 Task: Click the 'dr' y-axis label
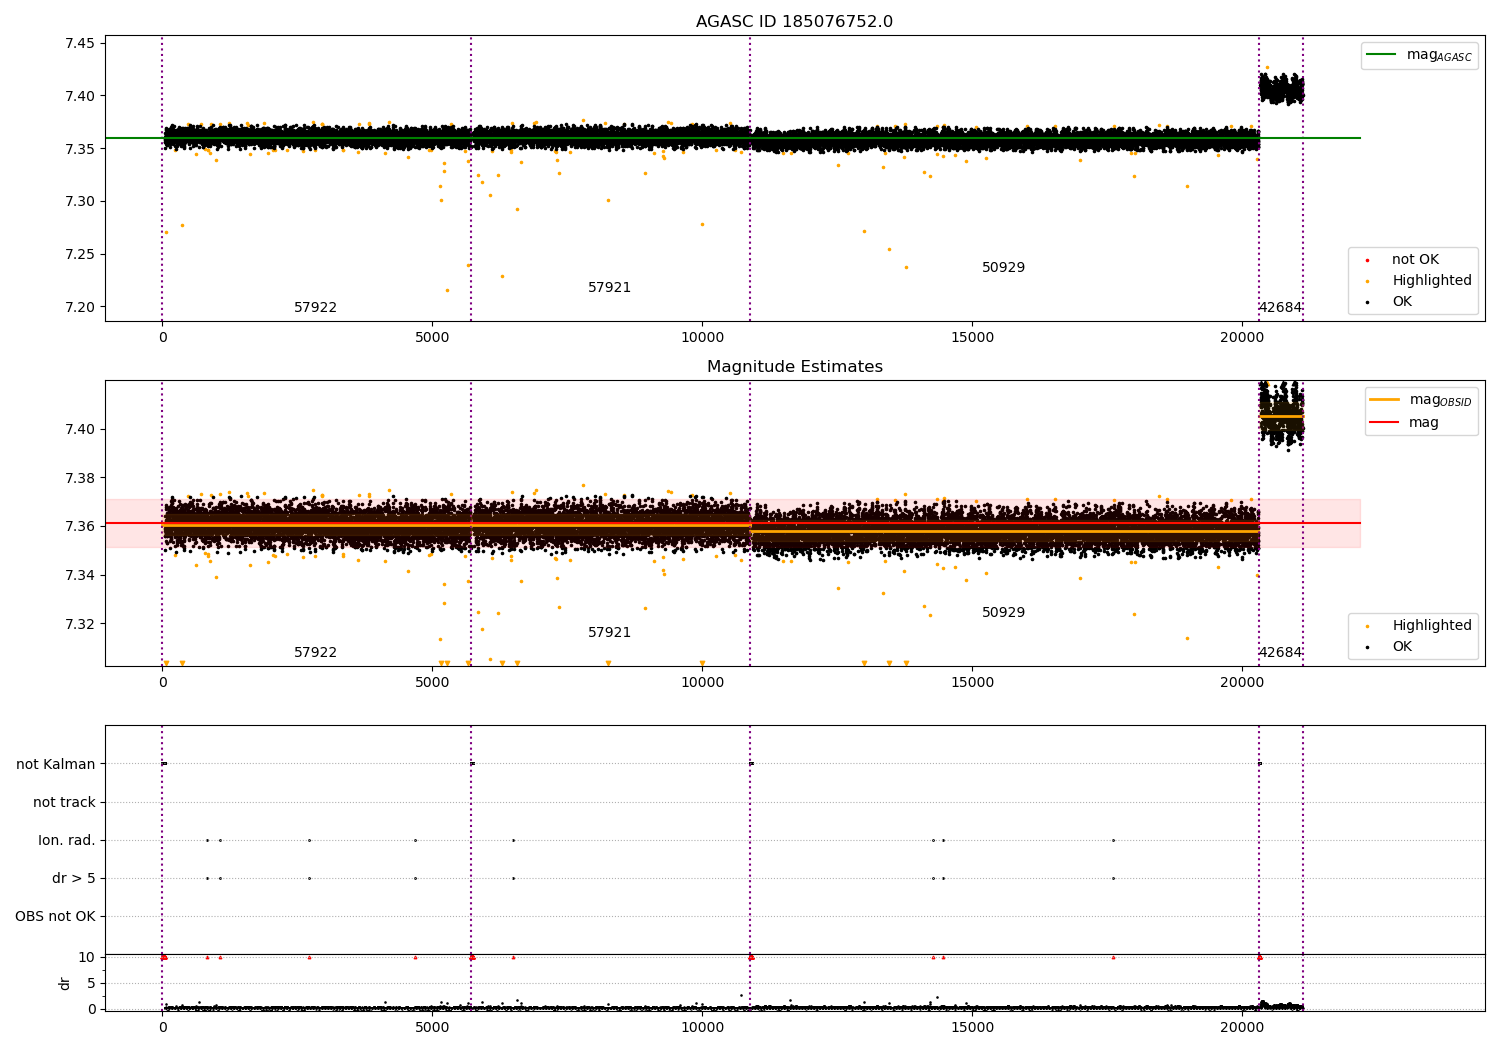(x=65, y=983)
